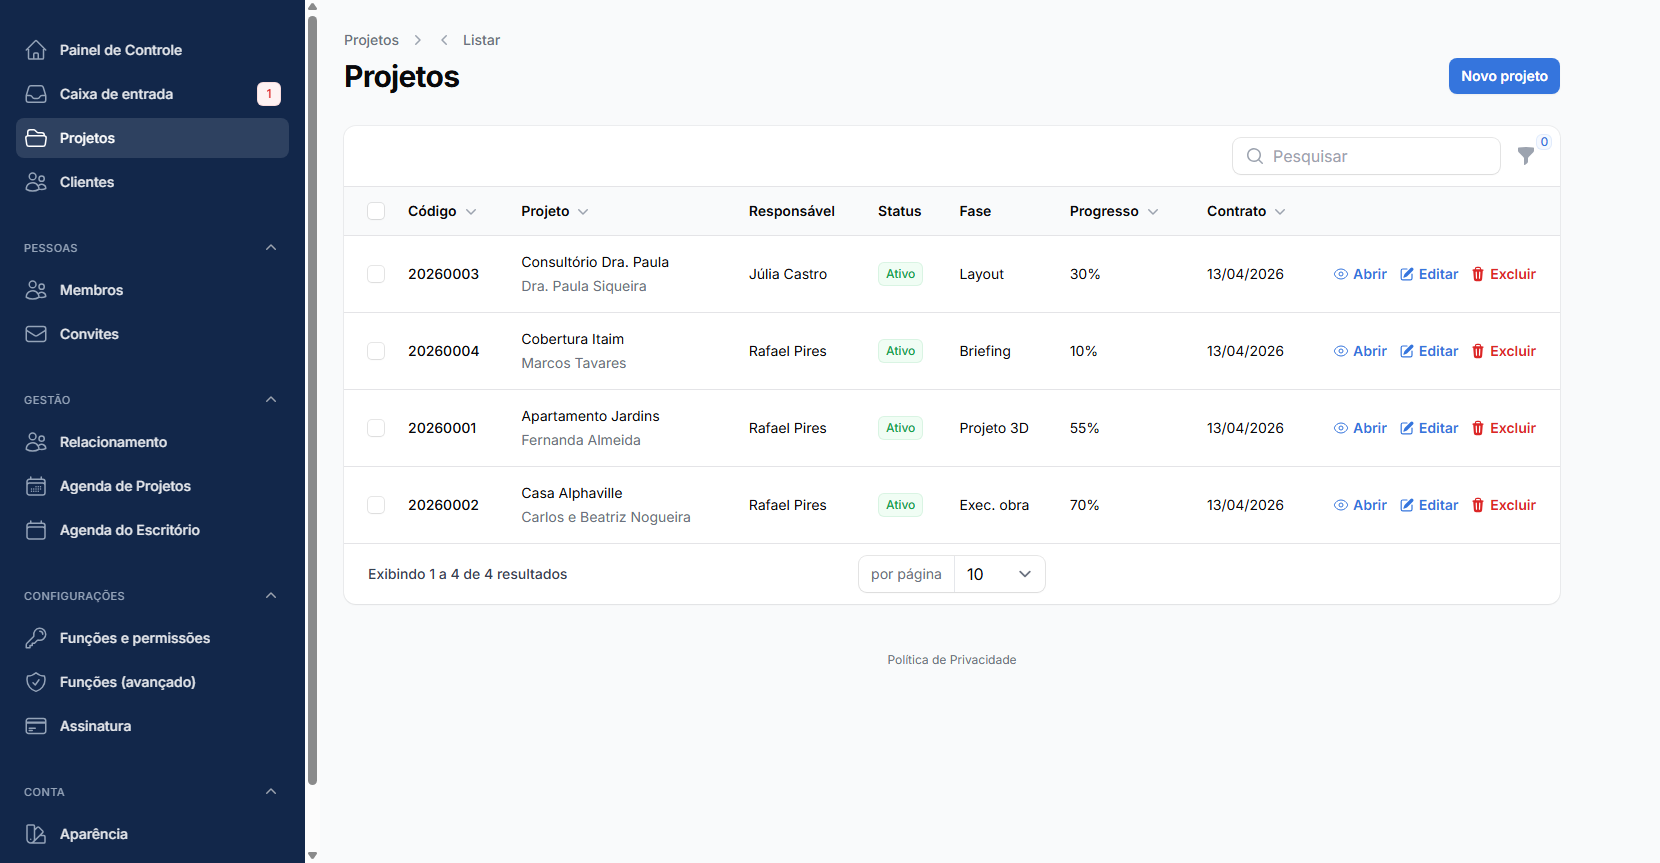The height and width of the screenshot is (863, 1660).
Task: Click Editar link for project 20260002
Action: tap(1429, 505)
